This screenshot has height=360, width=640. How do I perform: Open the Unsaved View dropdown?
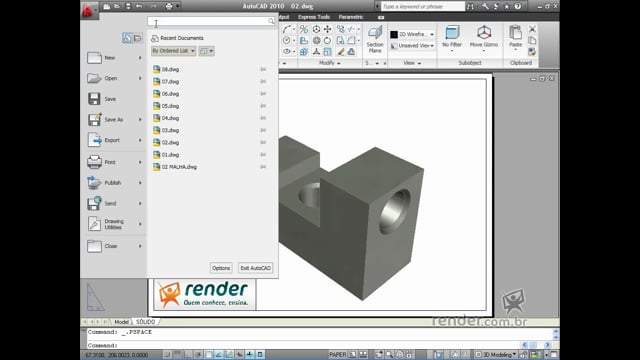[413, 46]
